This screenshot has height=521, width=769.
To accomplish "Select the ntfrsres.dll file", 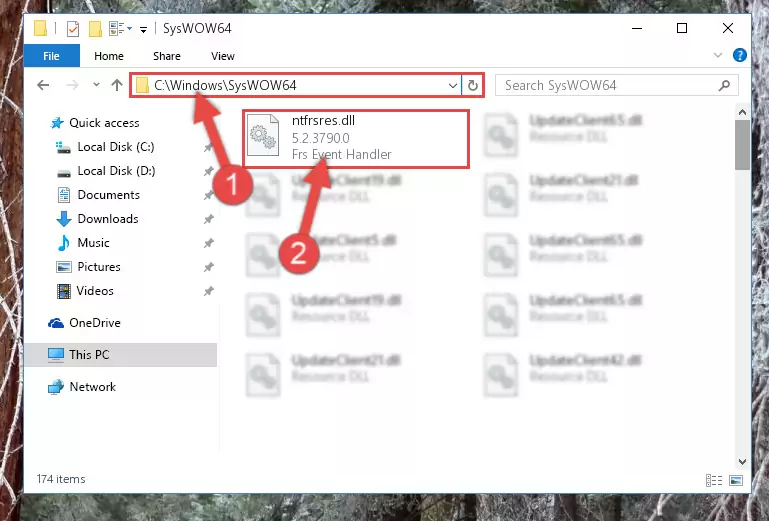I will point(356,139).
